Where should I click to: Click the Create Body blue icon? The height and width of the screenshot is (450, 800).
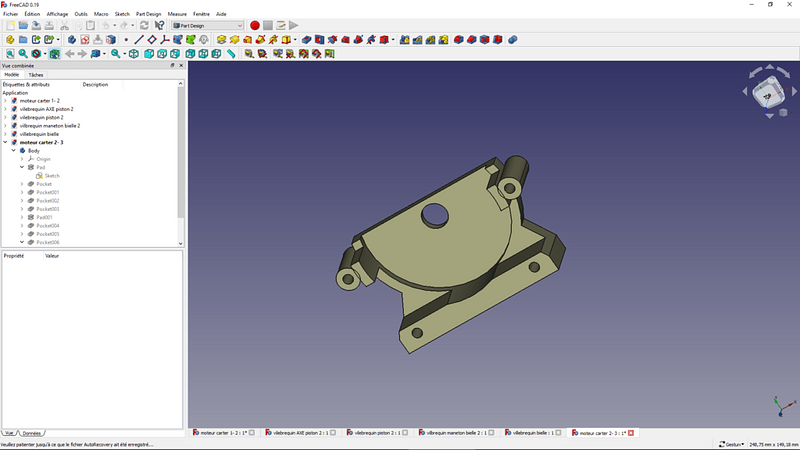point(72,40)
